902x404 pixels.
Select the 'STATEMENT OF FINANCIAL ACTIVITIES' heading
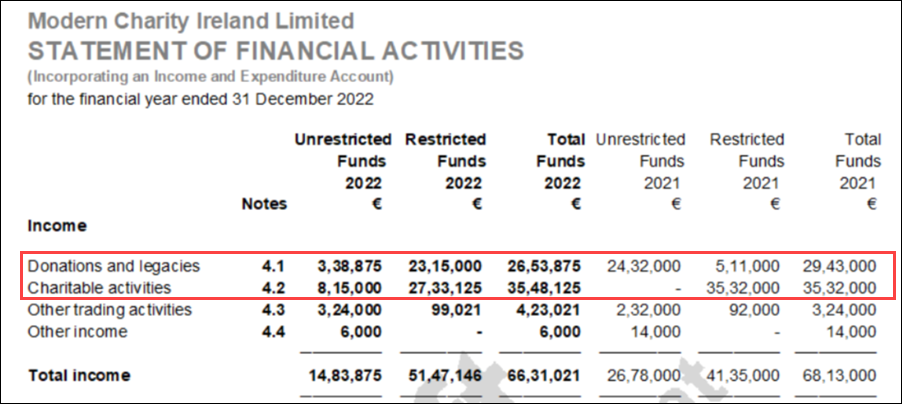click(276, 51)
